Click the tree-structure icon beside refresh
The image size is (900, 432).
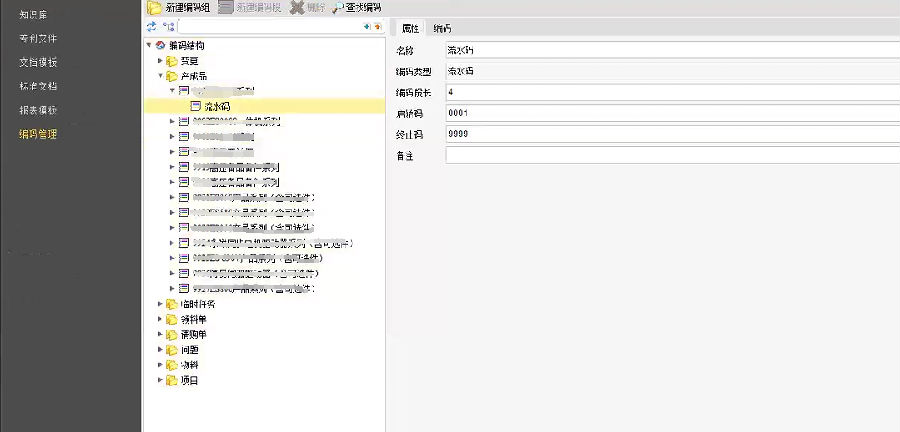[x=168, y=26]
